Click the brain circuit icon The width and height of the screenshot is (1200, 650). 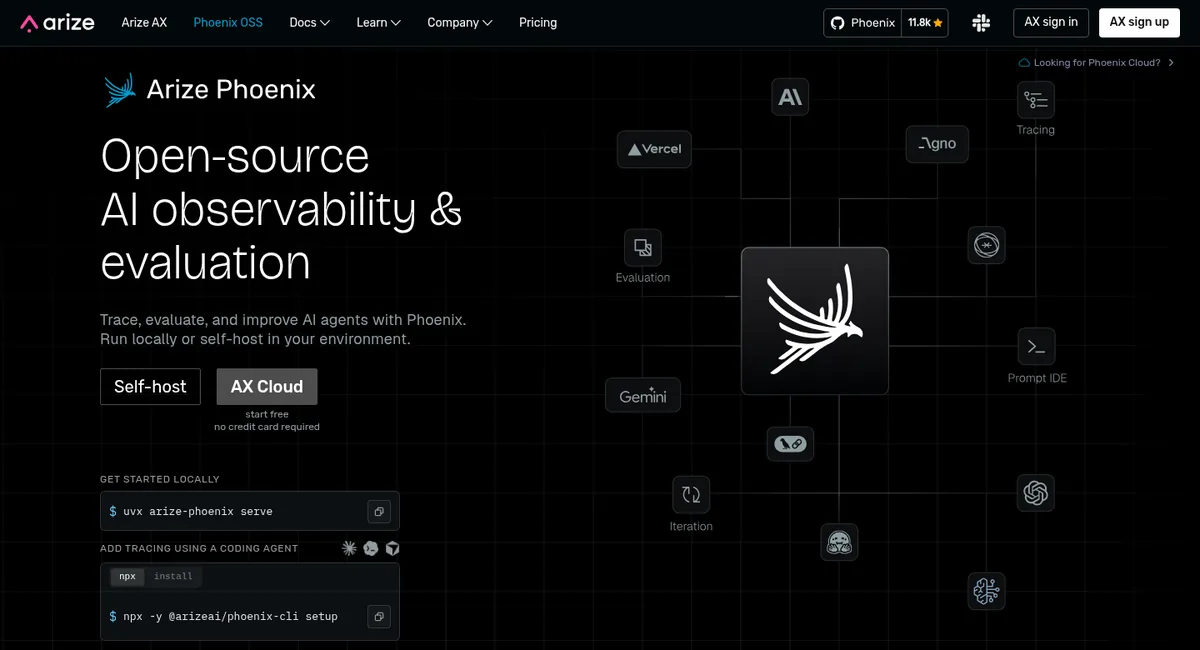(x=986, y=591)
